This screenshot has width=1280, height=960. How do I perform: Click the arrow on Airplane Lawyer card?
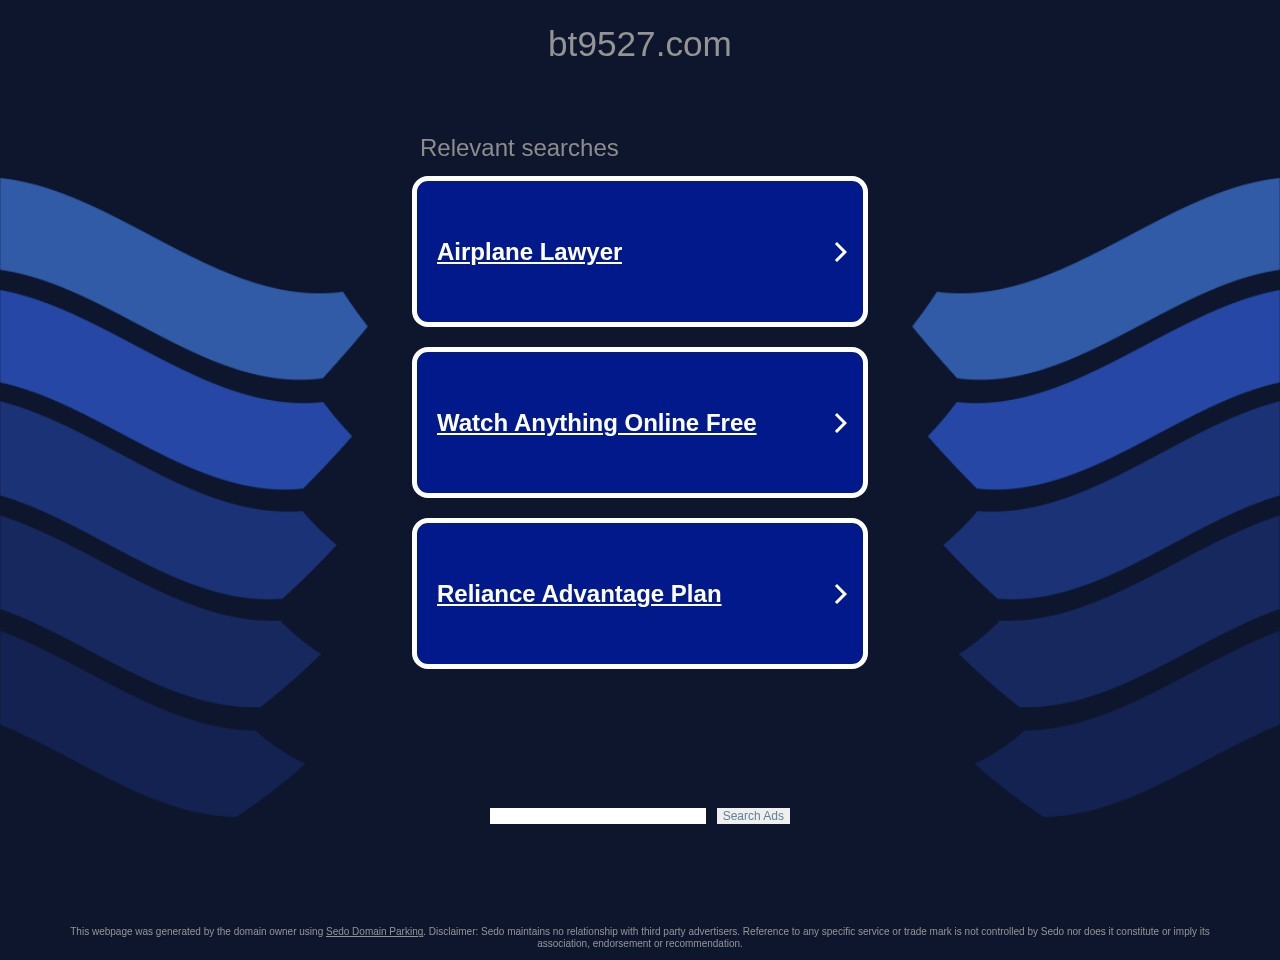click(840, 252)
